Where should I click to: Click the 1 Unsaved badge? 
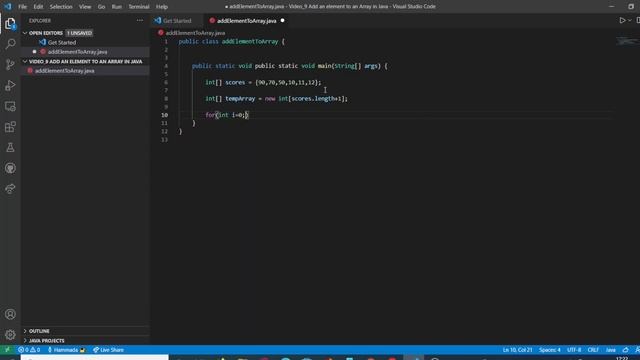point(80,33)
